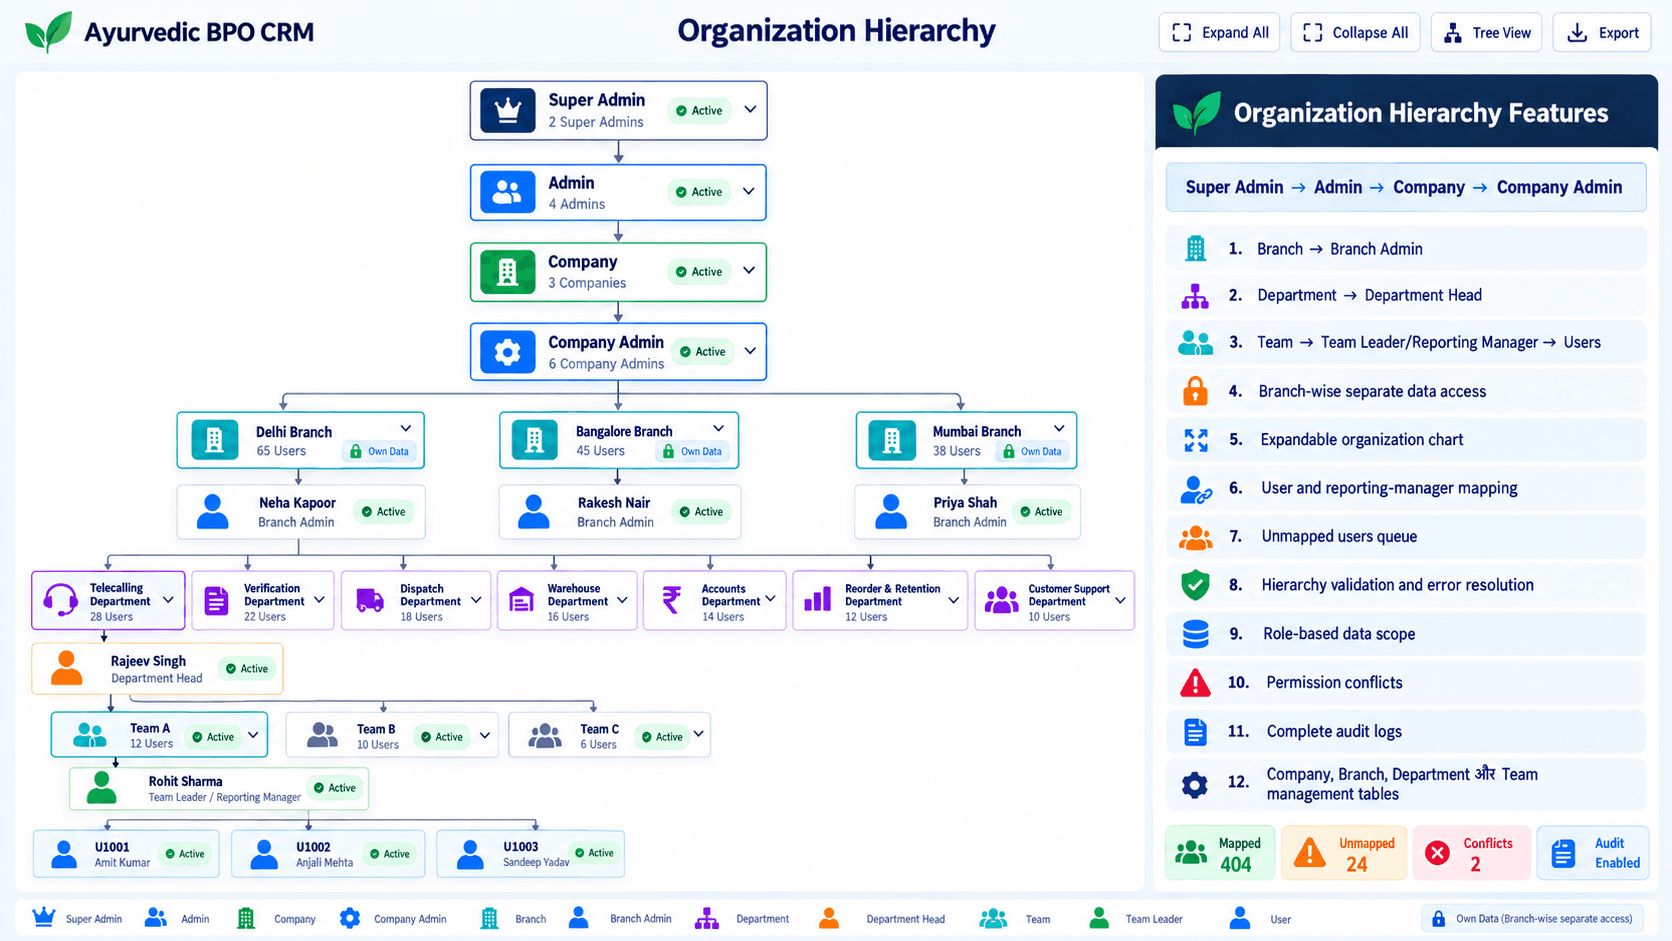This screenshot has height=941, width=1672.
Task: Expand the Super Admin node chevron
Action: pos(750,110)
